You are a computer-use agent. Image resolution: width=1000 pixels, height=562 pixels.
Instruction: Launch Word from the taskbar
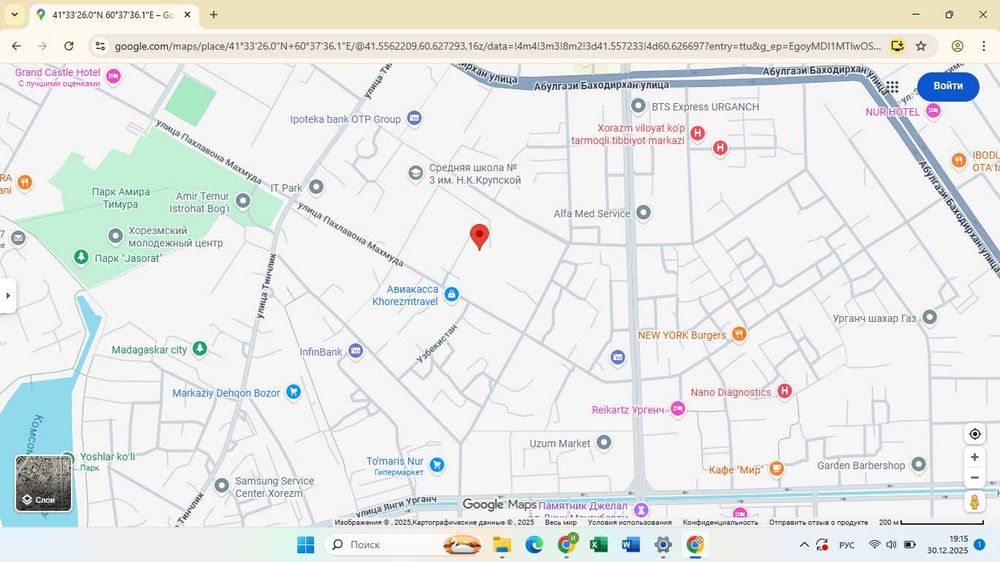(630, 545)
